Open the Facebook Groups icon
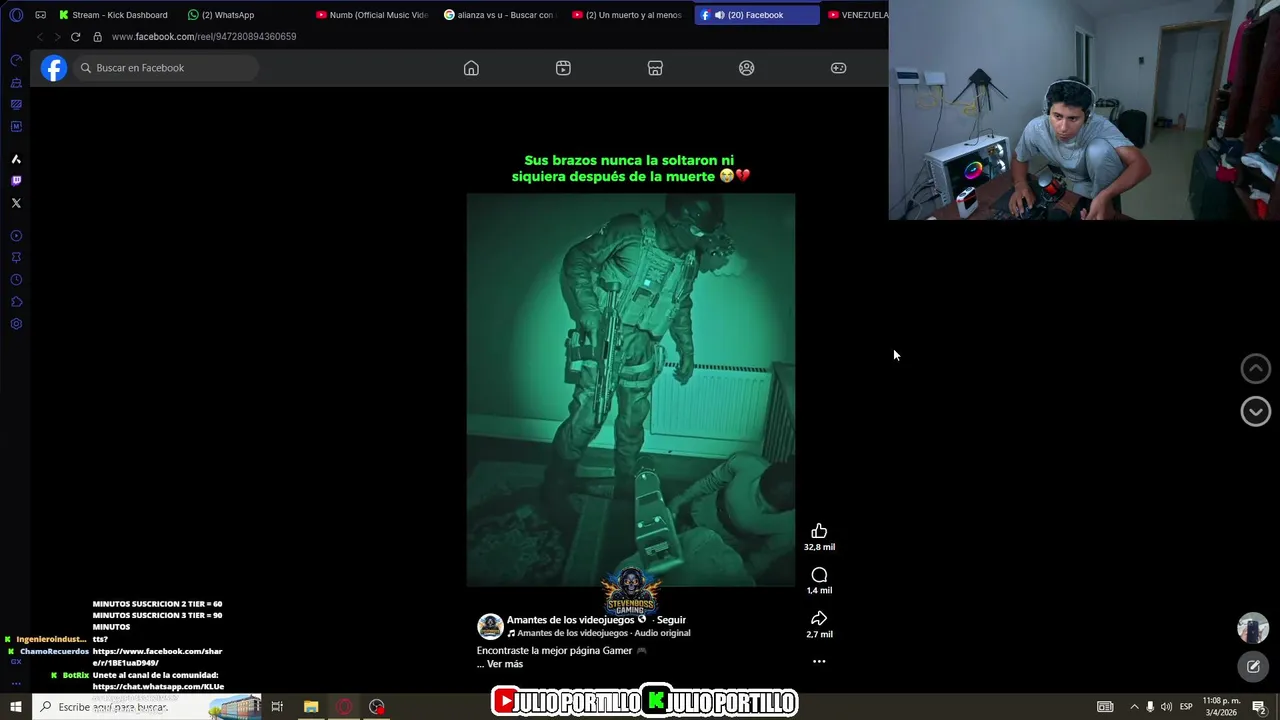 pyautogui.click(x=747, y=68)
